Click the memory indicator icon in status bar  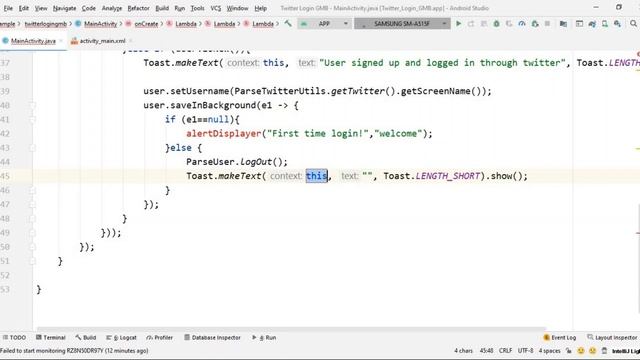[604, 351]
